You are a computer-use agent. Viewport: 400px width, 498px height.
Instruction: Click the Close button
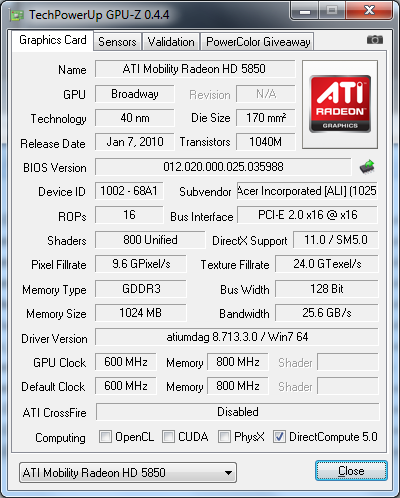351,471
